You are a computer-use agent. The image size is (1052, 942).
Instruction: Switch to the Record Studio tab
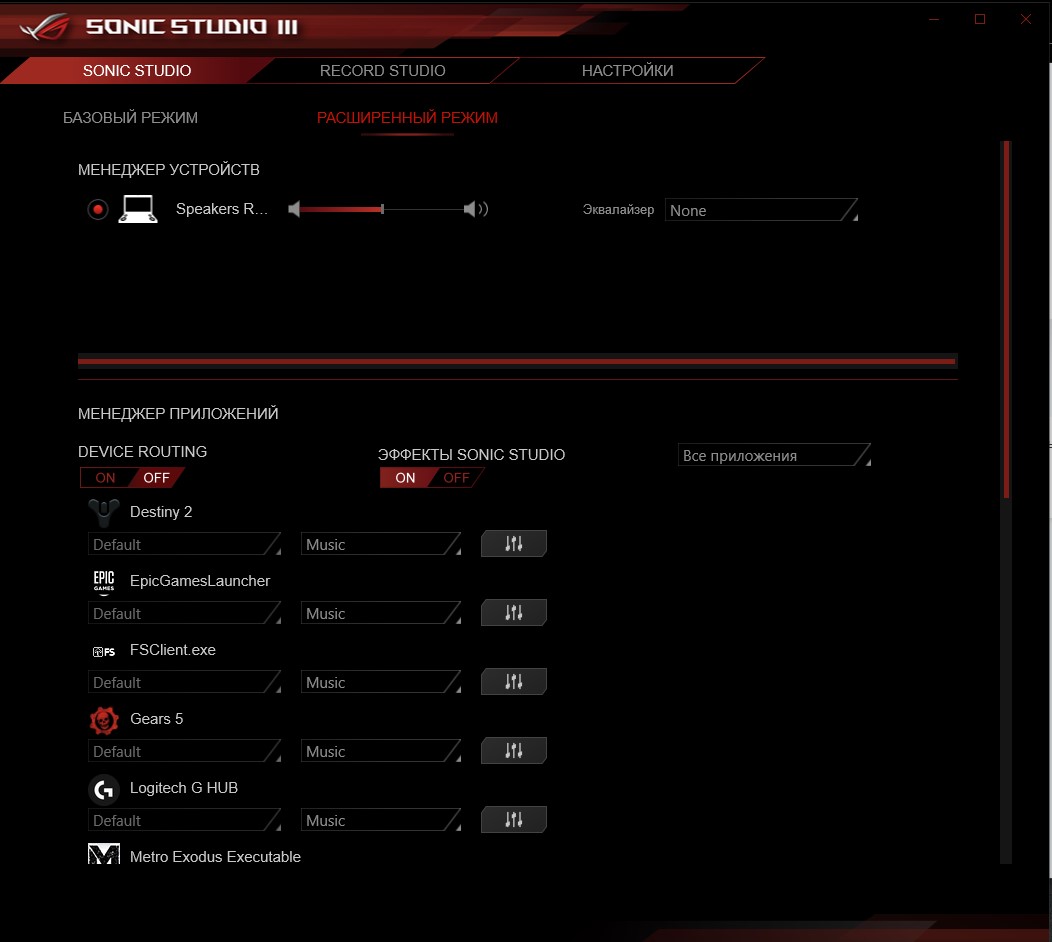[382, 71]
